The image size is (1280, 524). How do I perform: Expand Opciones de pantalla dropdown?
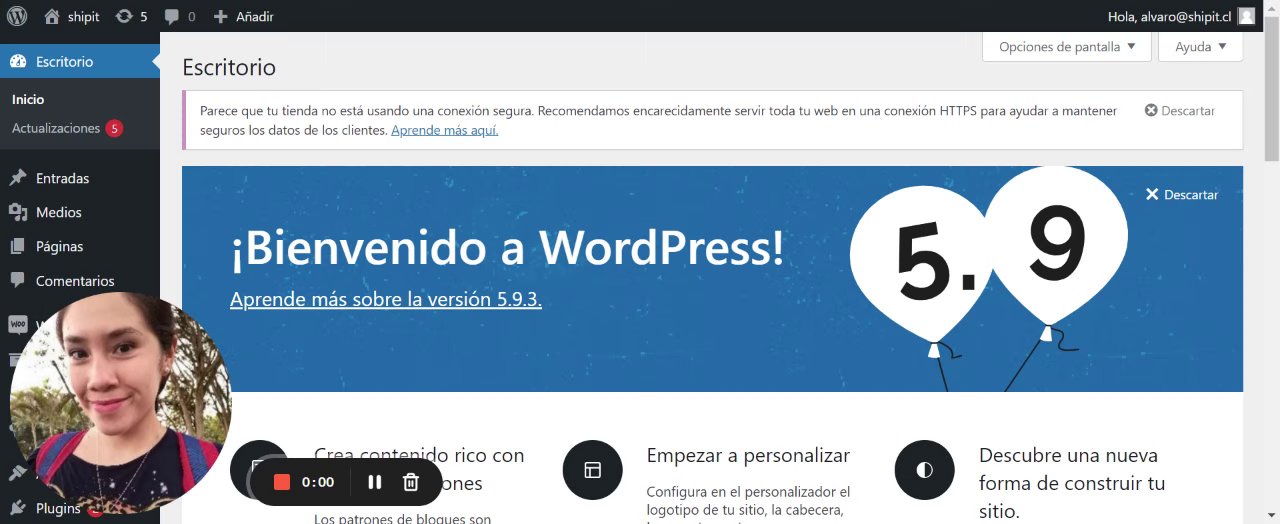1067,46
